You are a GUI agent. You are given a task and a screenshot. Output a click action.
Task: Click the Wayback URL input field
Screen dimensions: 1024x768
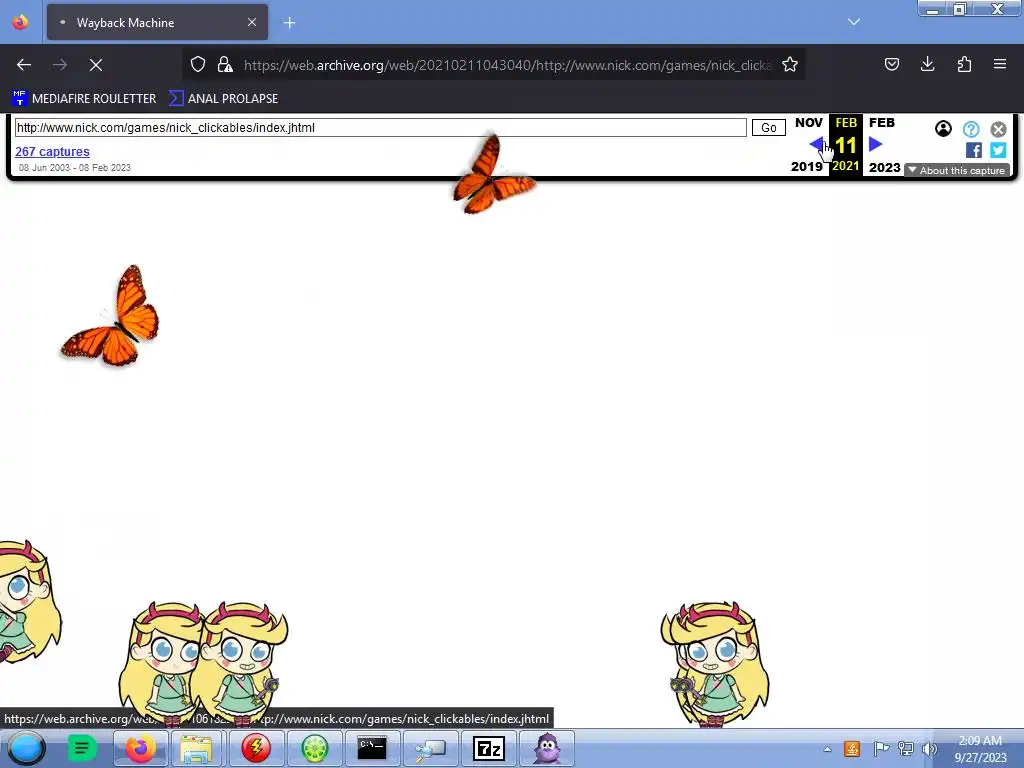point(381,127)
